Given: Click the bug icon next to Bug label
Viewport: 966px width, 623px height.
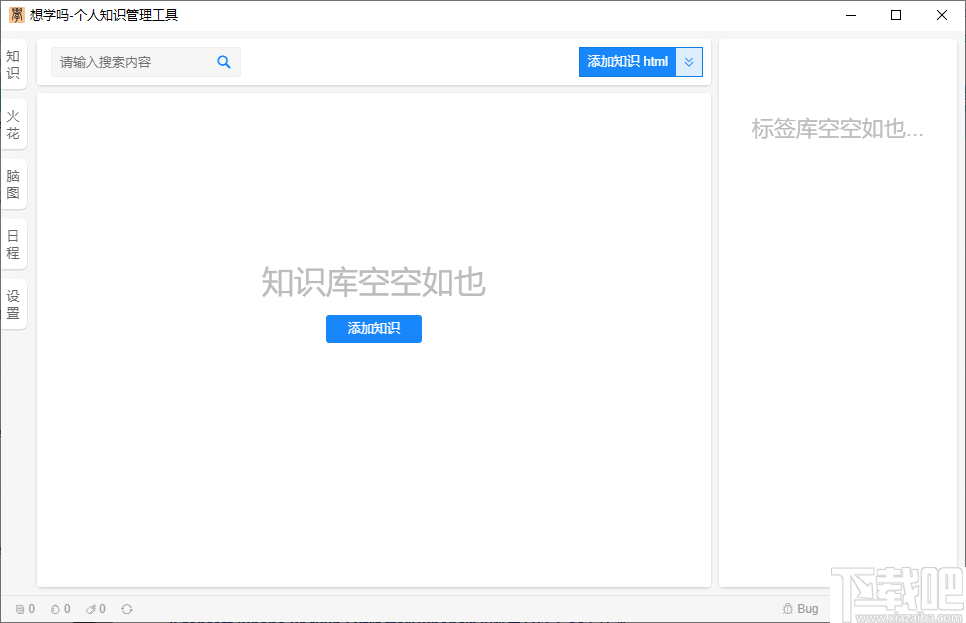Looking at the screenshot, I should point(789,608).
